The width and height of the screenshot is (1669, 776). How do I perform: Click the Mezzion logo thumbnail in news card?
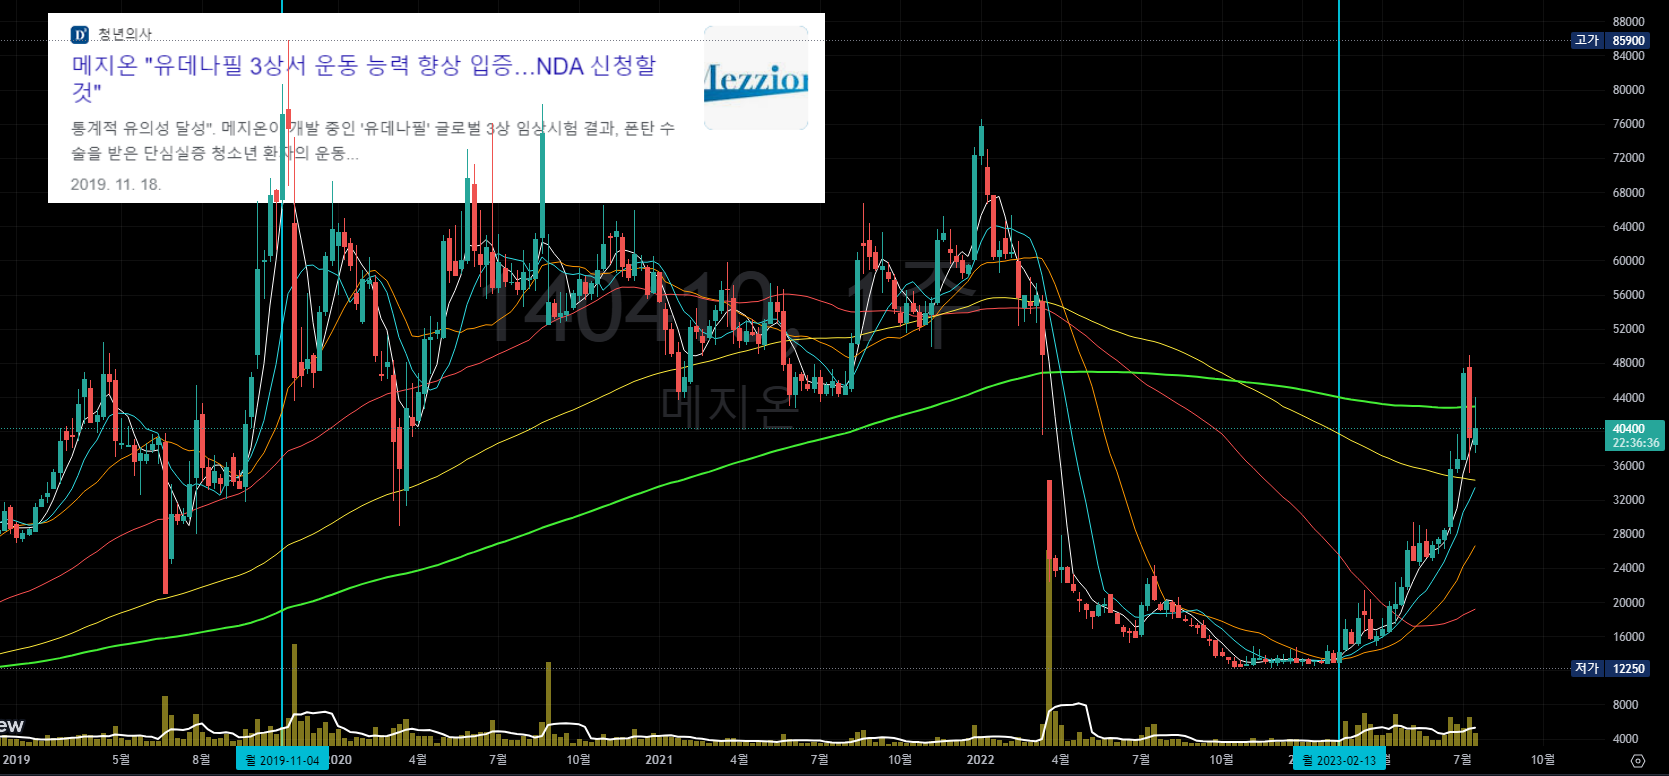[x=756, y=79]
